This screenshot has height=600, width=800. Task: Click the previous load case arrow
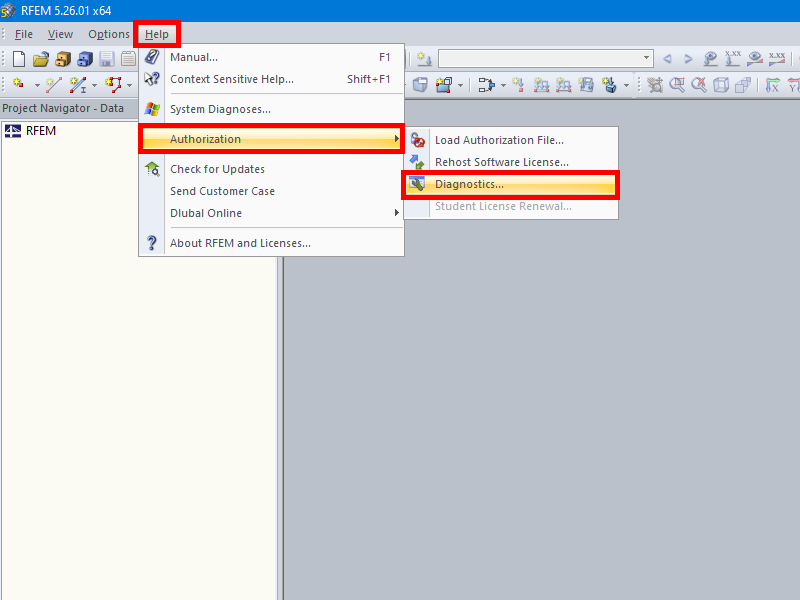tap(667, 59)
